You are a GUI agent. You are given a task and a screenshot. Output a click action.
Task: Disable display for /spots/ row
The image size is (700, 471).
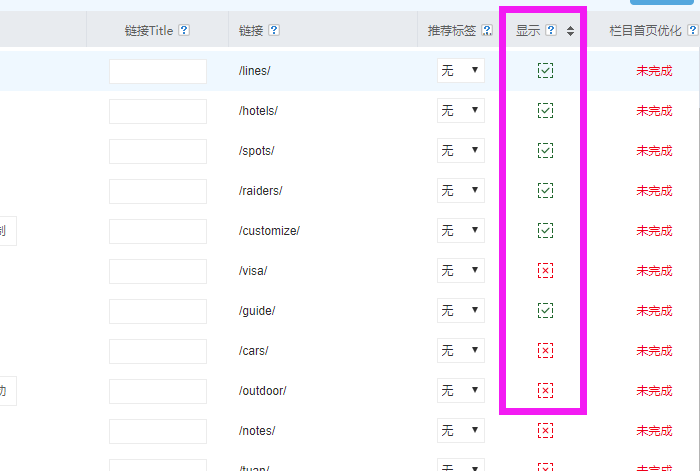[545, 150]
